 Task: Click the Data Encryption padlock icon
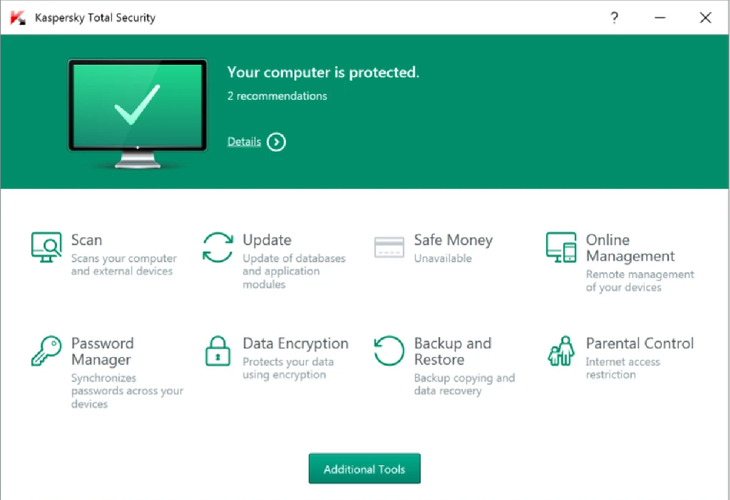[218, 351]
